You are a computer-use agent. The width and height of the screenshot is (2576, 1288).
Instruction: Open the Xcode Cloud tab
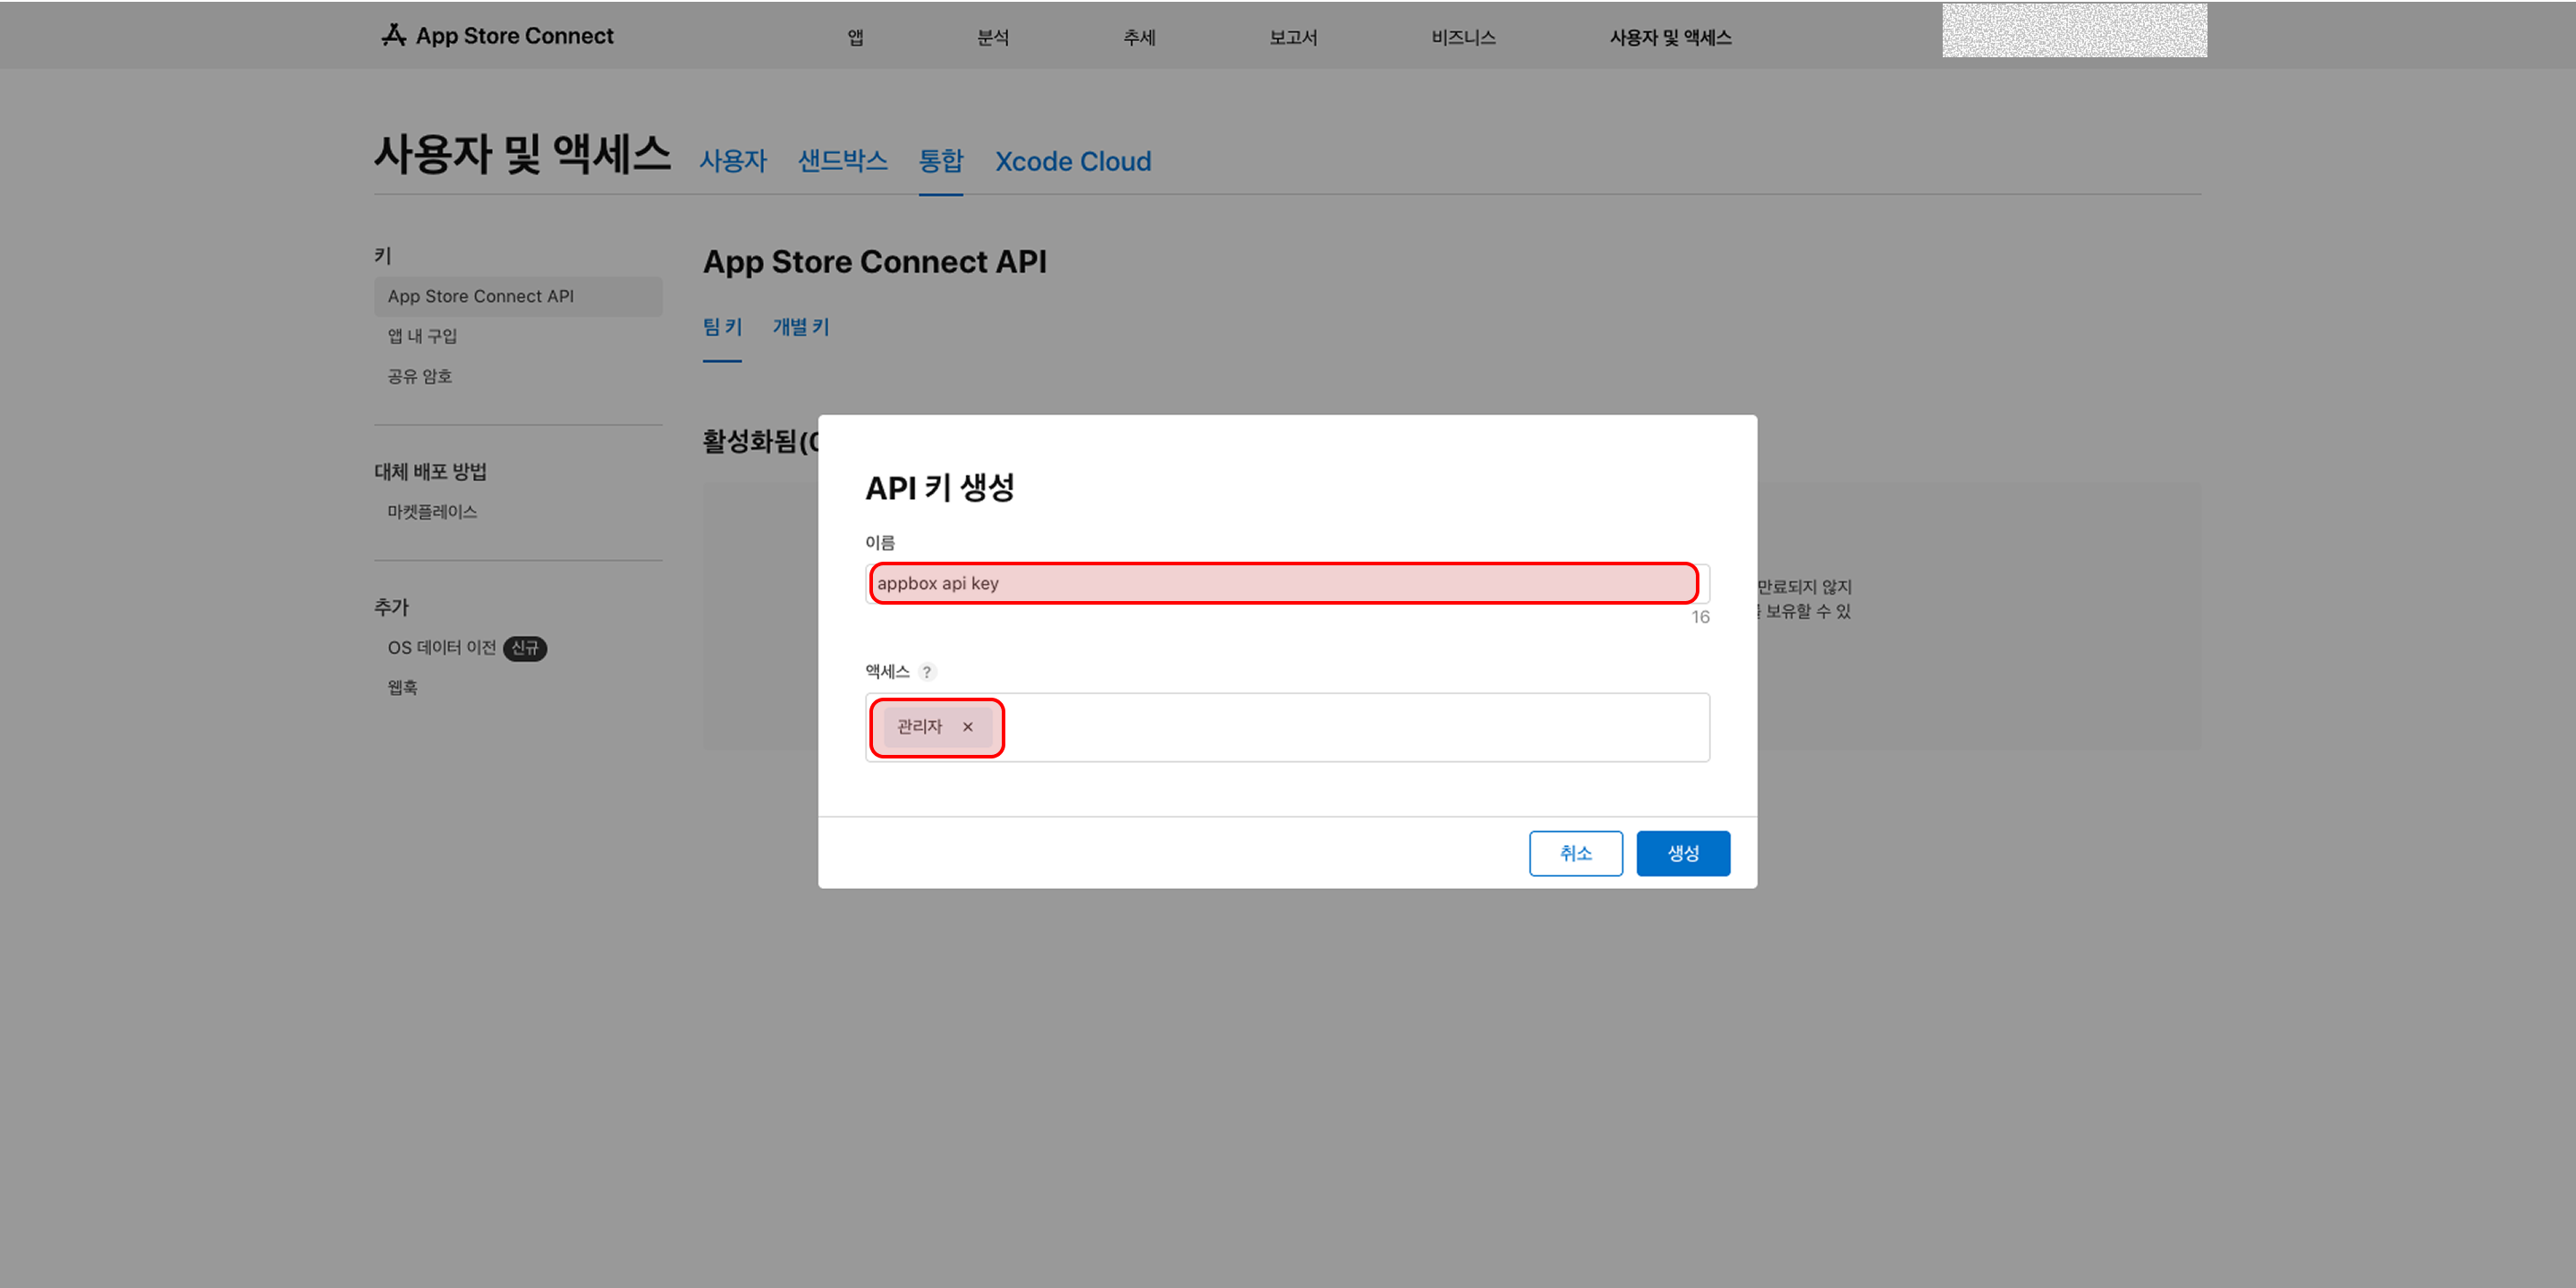coord(1072,161)
